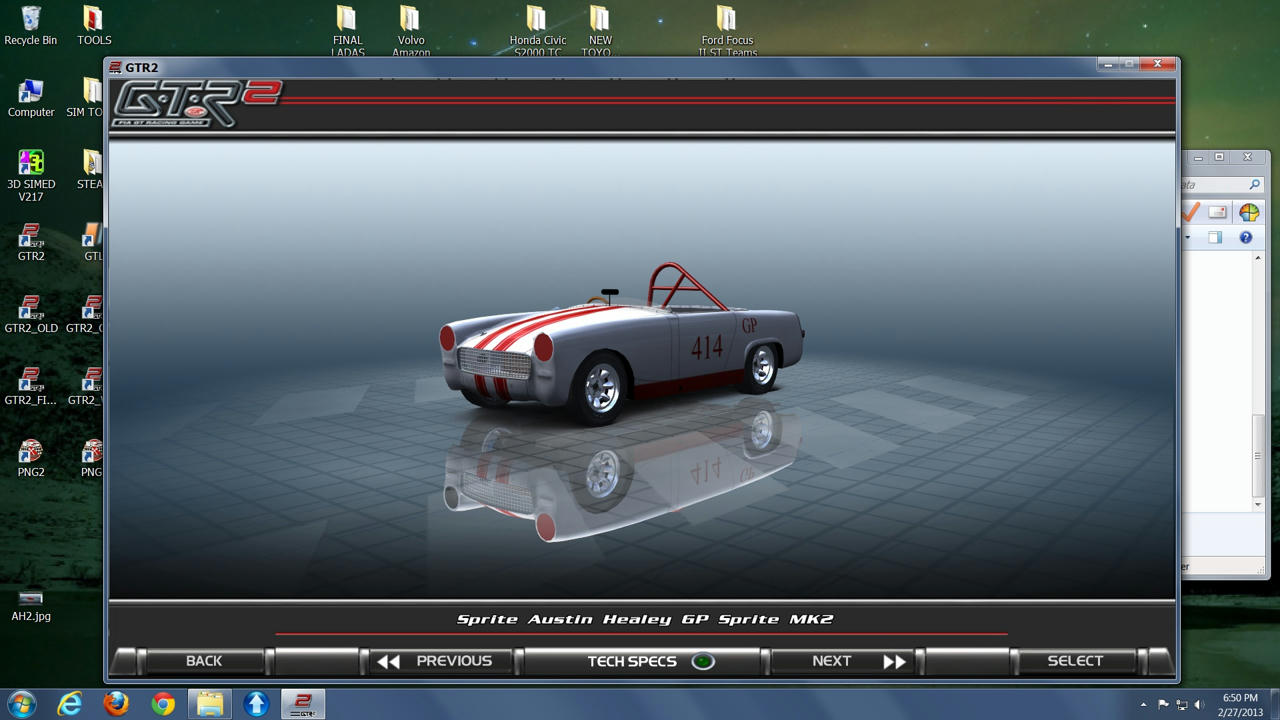This screenshot has width=1280, height=720.
Task: Confirm the car with SELECT
Action: click(1075, 661)
